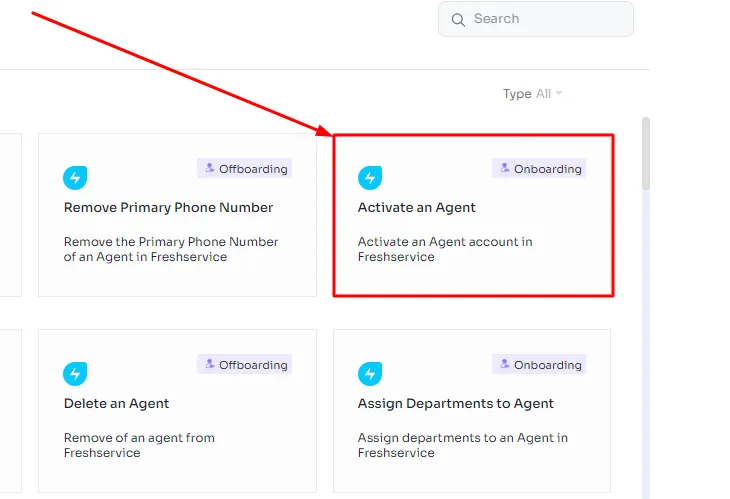
Task: Click the vertical scrollbar thumb
Action: coord(646,154)
